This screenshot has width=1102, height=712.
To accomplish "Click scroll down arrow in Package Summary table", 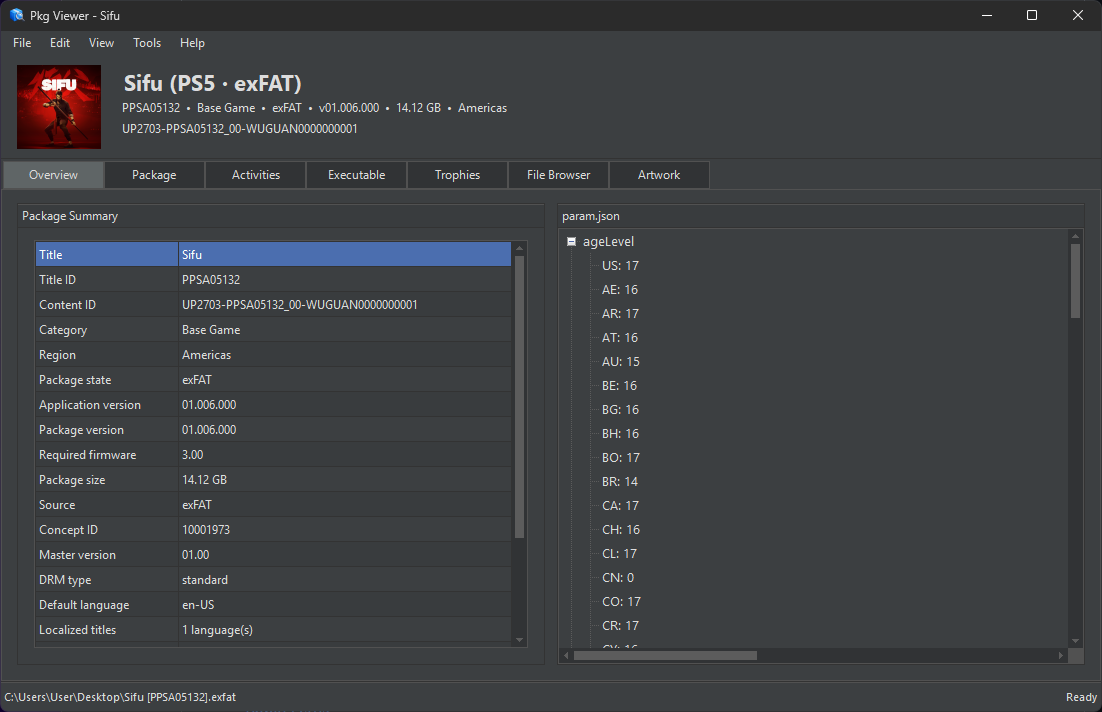I will click(519, 640).
